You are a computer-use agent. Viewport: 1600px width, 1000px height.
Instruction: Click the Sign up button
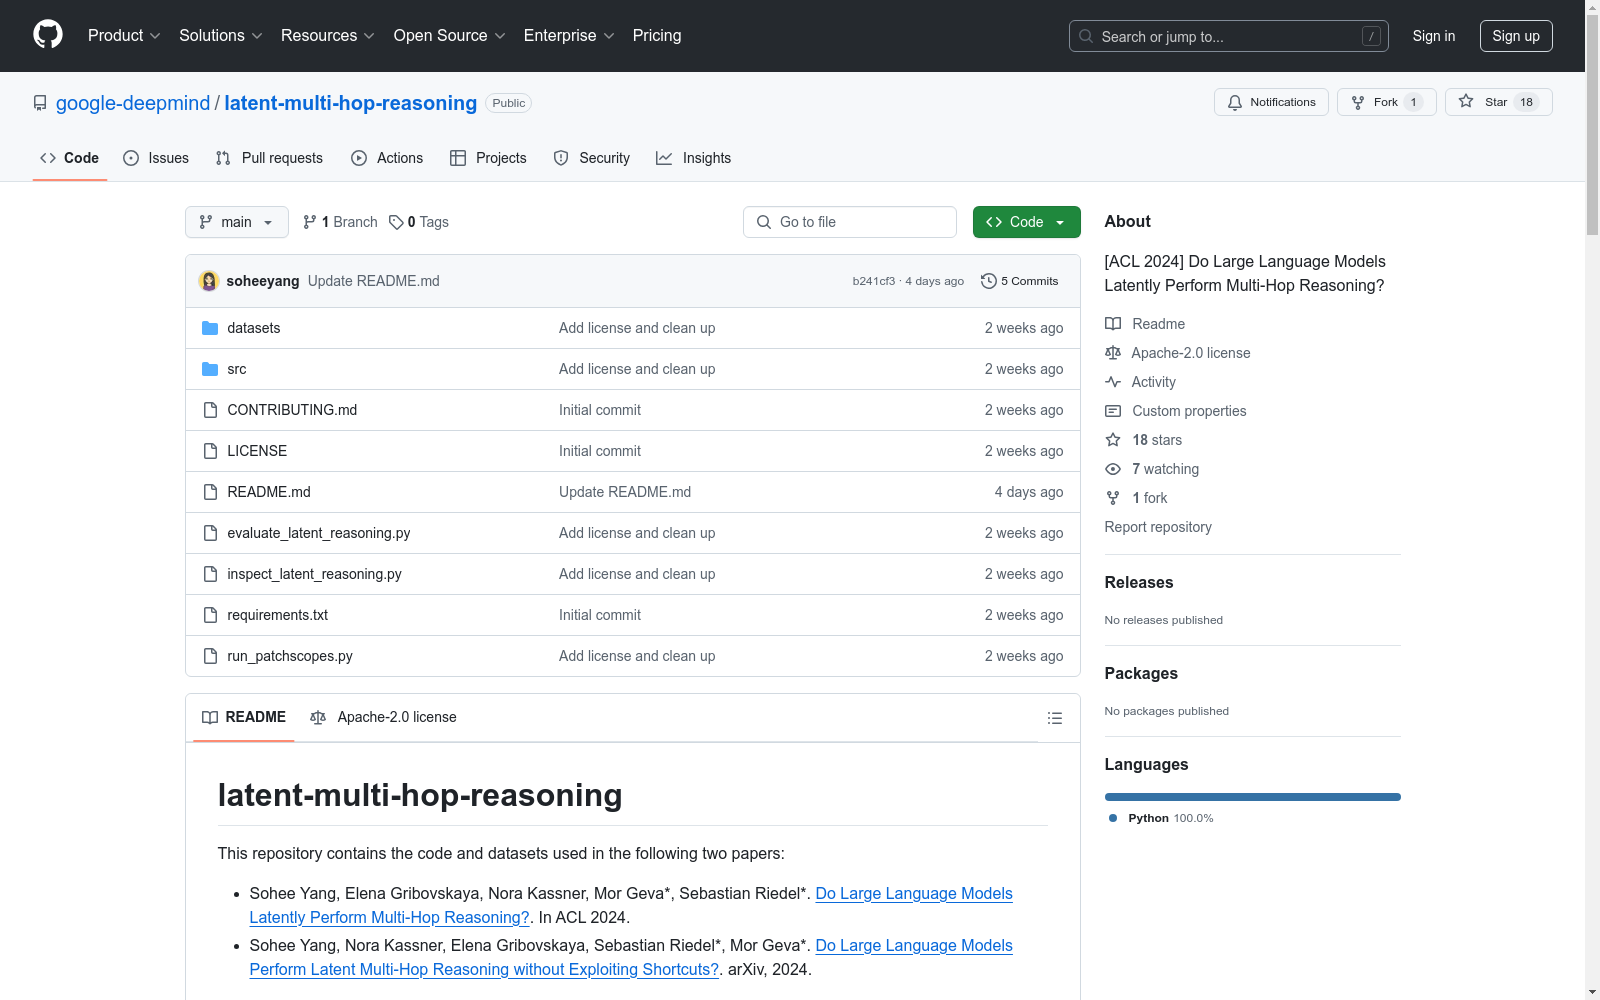[1516, 36]
